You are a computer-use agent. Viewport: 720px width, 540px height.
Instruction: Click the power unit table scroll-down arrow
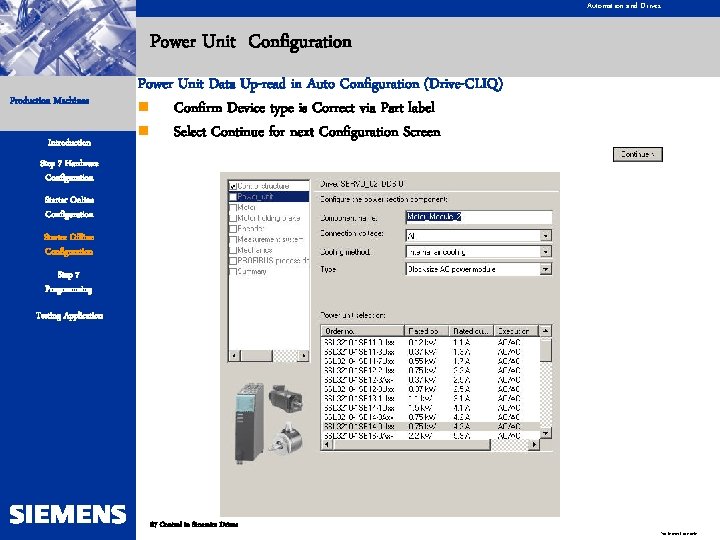pyautogui.click(x=545, y=433)
